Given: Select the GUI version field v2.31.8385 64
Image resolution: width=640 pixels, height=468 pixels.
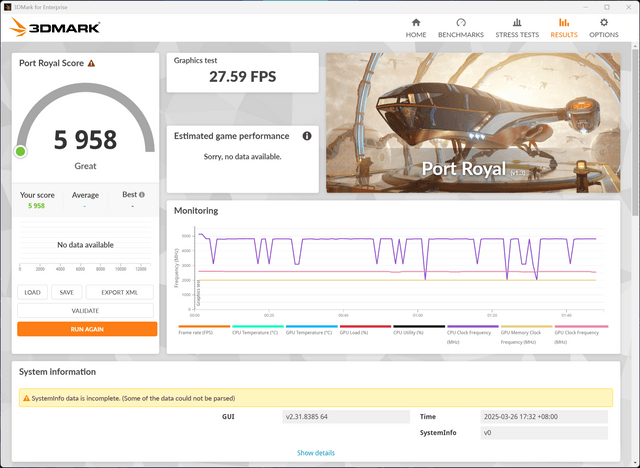Looking at the screenshot, I should (346, 417).
